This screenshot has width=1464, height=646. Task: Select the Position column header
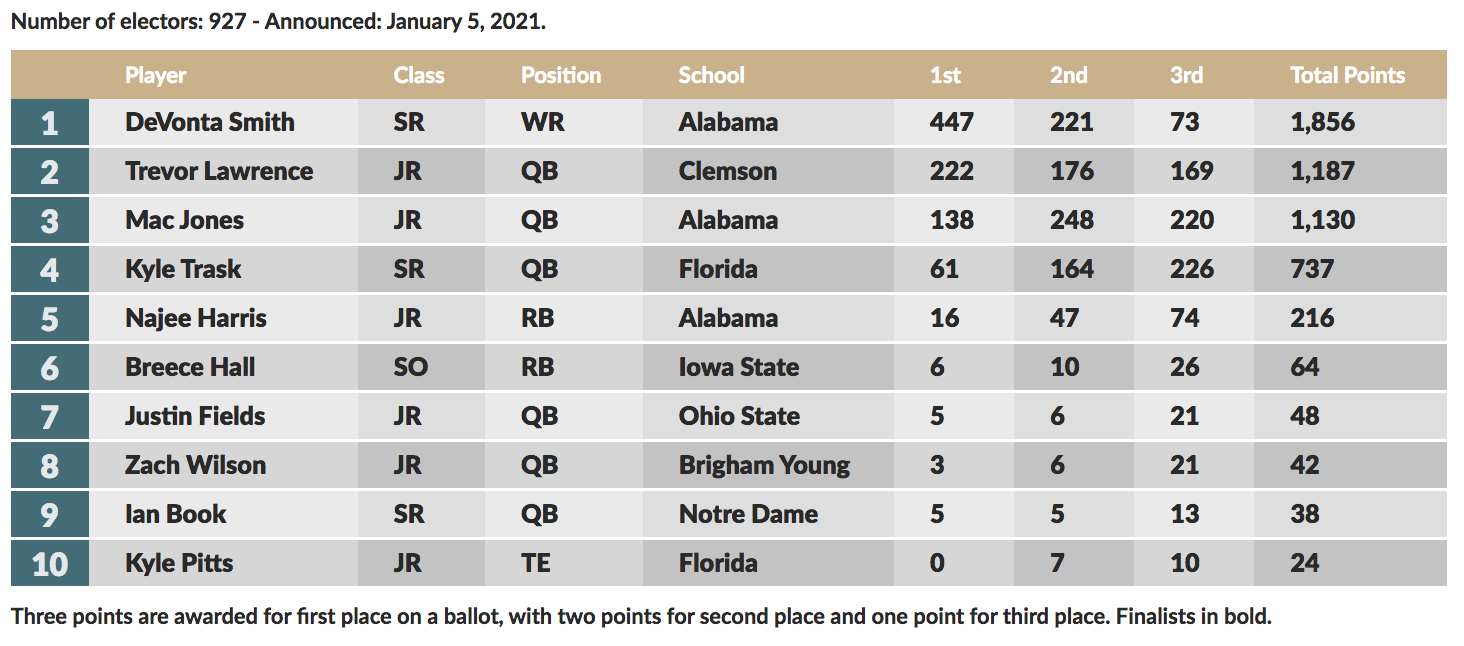561,75
